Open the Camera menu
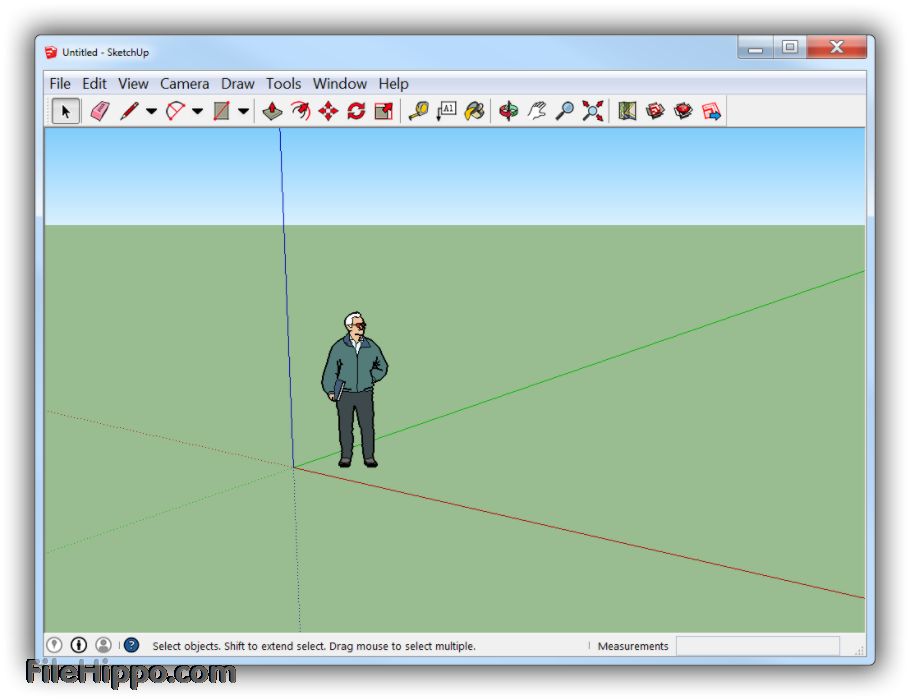910x700 pixels. (x=185, y=84)
